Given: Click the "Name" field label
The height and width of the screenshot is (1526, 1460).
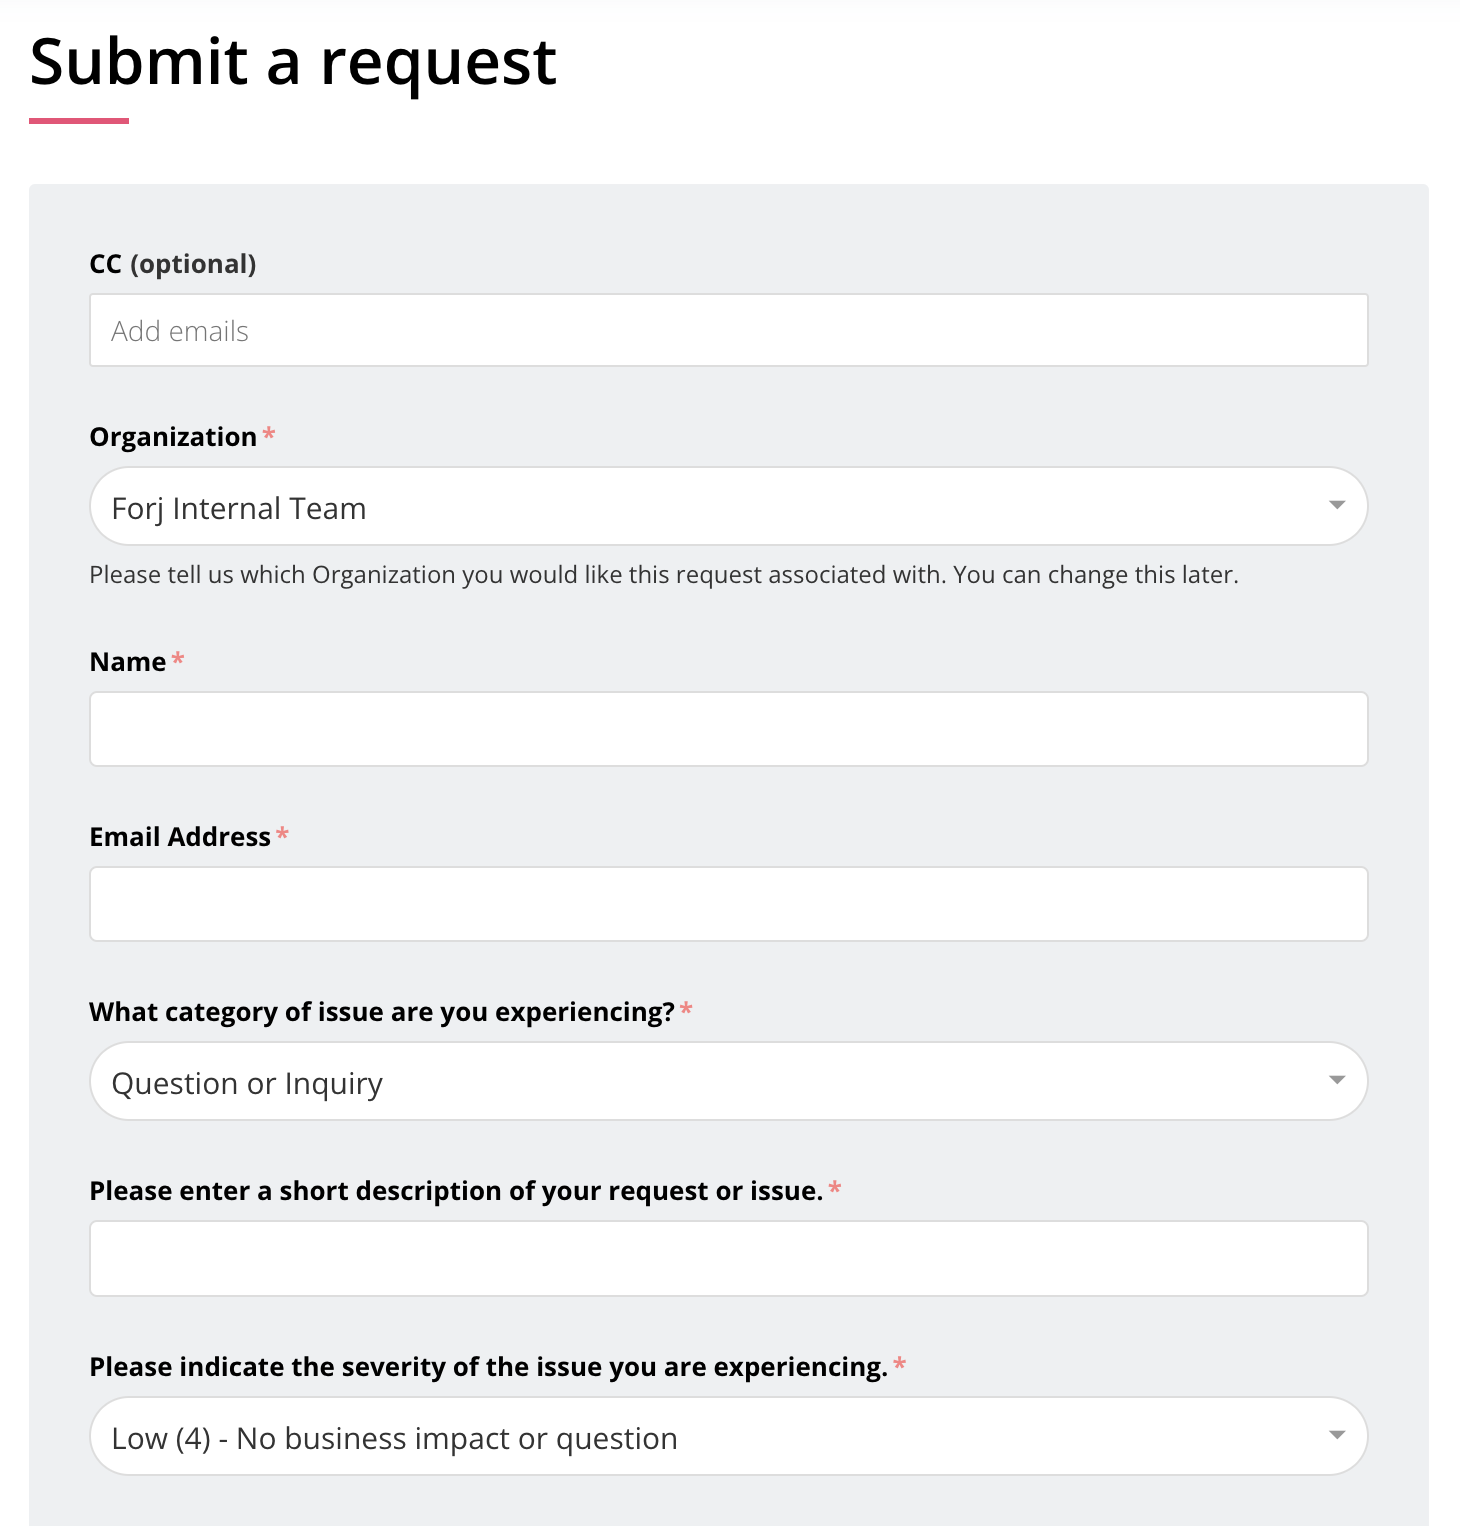Looking at the screenshot, I should (128, 662).
